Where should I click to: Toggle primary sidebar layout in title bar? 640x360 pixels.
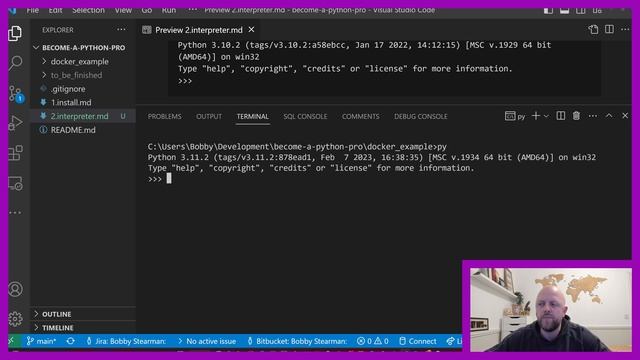[x=549, y=11]
